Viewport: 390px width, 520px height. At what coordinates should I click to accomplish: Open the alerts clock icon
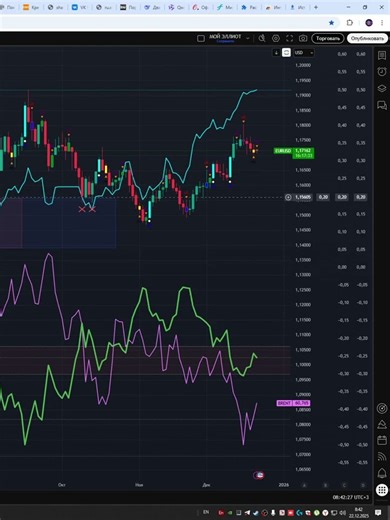[x=382, y=71]
